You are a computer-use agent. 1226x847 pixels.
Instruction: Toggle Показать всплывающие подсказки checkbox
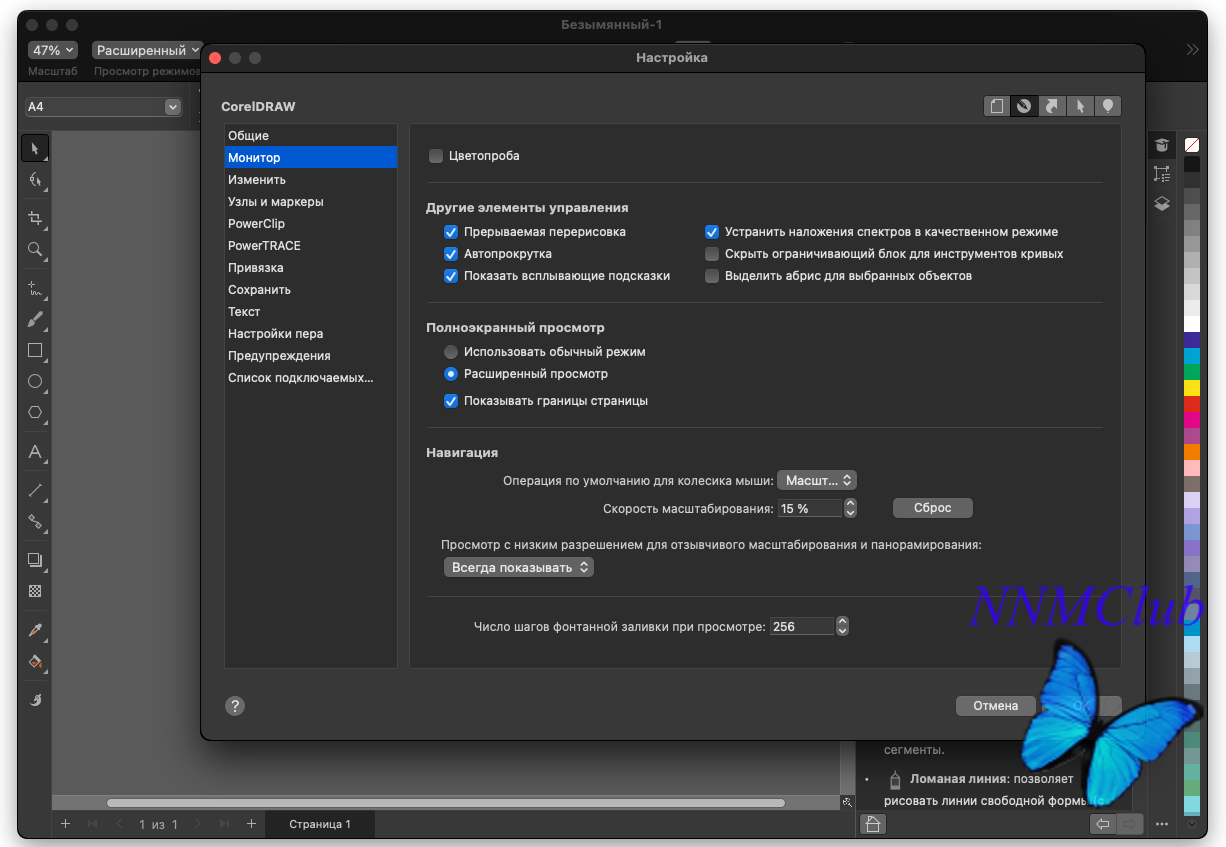(x=451, y=276)
